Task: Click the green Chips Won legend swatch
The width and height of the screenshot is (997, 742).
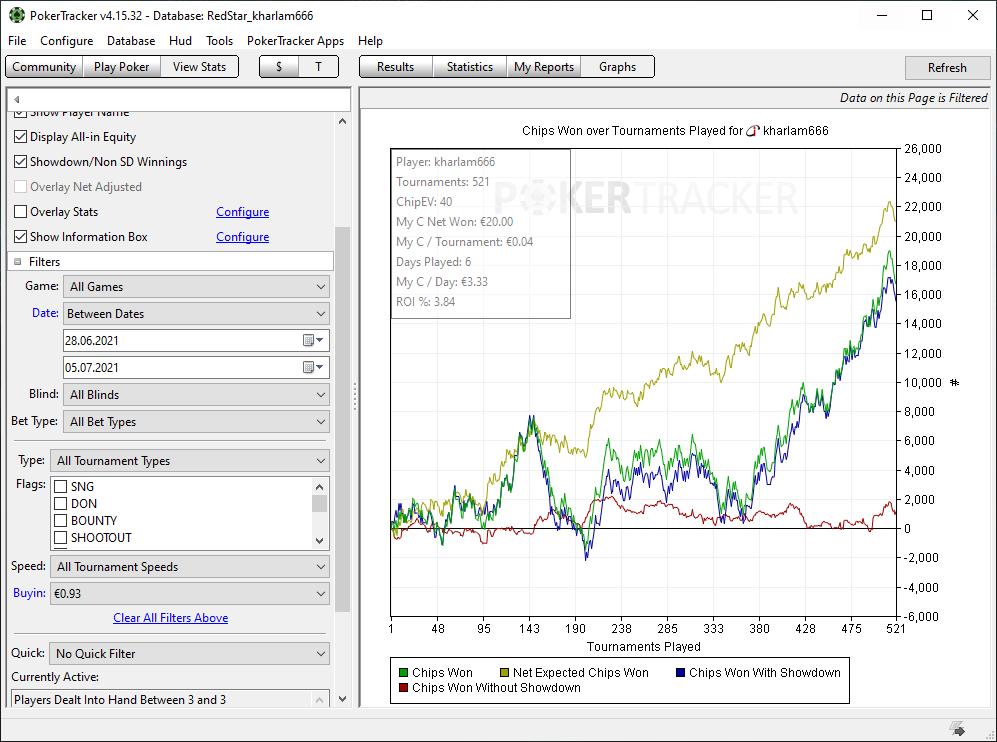Action: [x=403, y=673]
